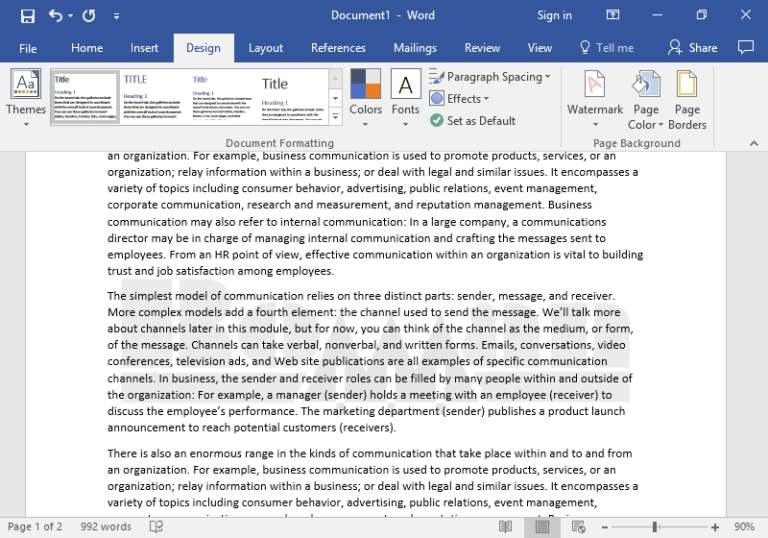Open the Fonts theme dropdown
The width and height of the screenshot is (768, 538).
click(x=406, y=98)
